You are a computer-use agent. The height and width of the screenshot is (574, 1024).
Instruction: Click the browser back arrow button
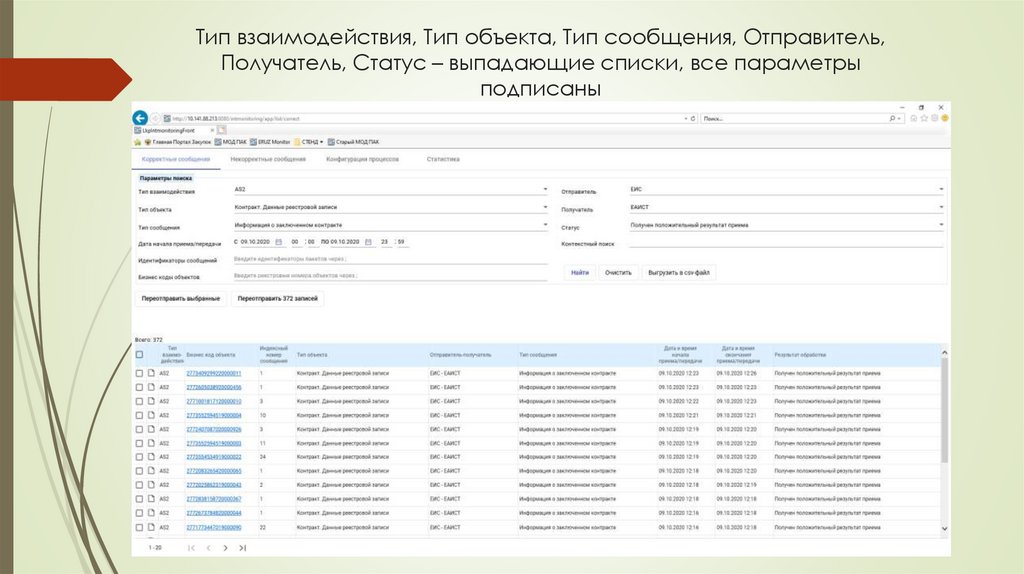tap(141, 117)
